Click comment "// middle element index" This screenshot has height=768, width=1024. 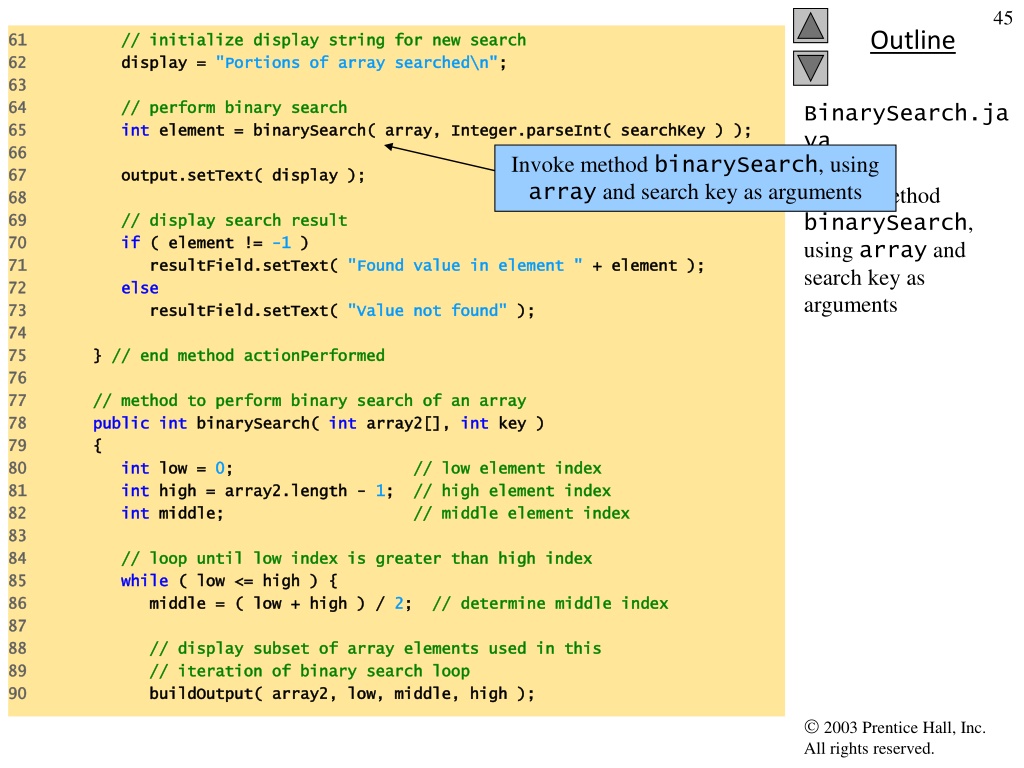coord(521,514)
